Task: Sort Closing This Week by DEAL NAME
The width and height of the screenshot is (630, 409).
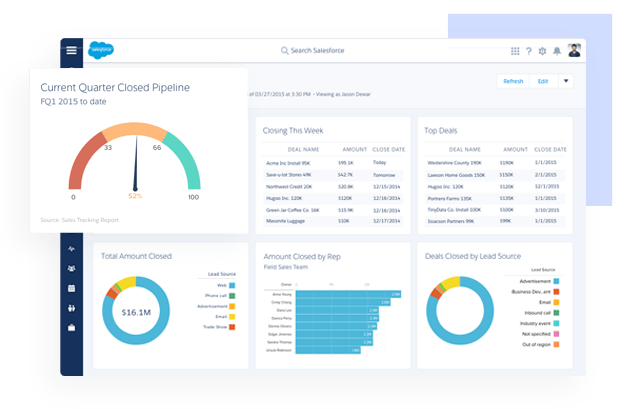Action: (303, 149)
